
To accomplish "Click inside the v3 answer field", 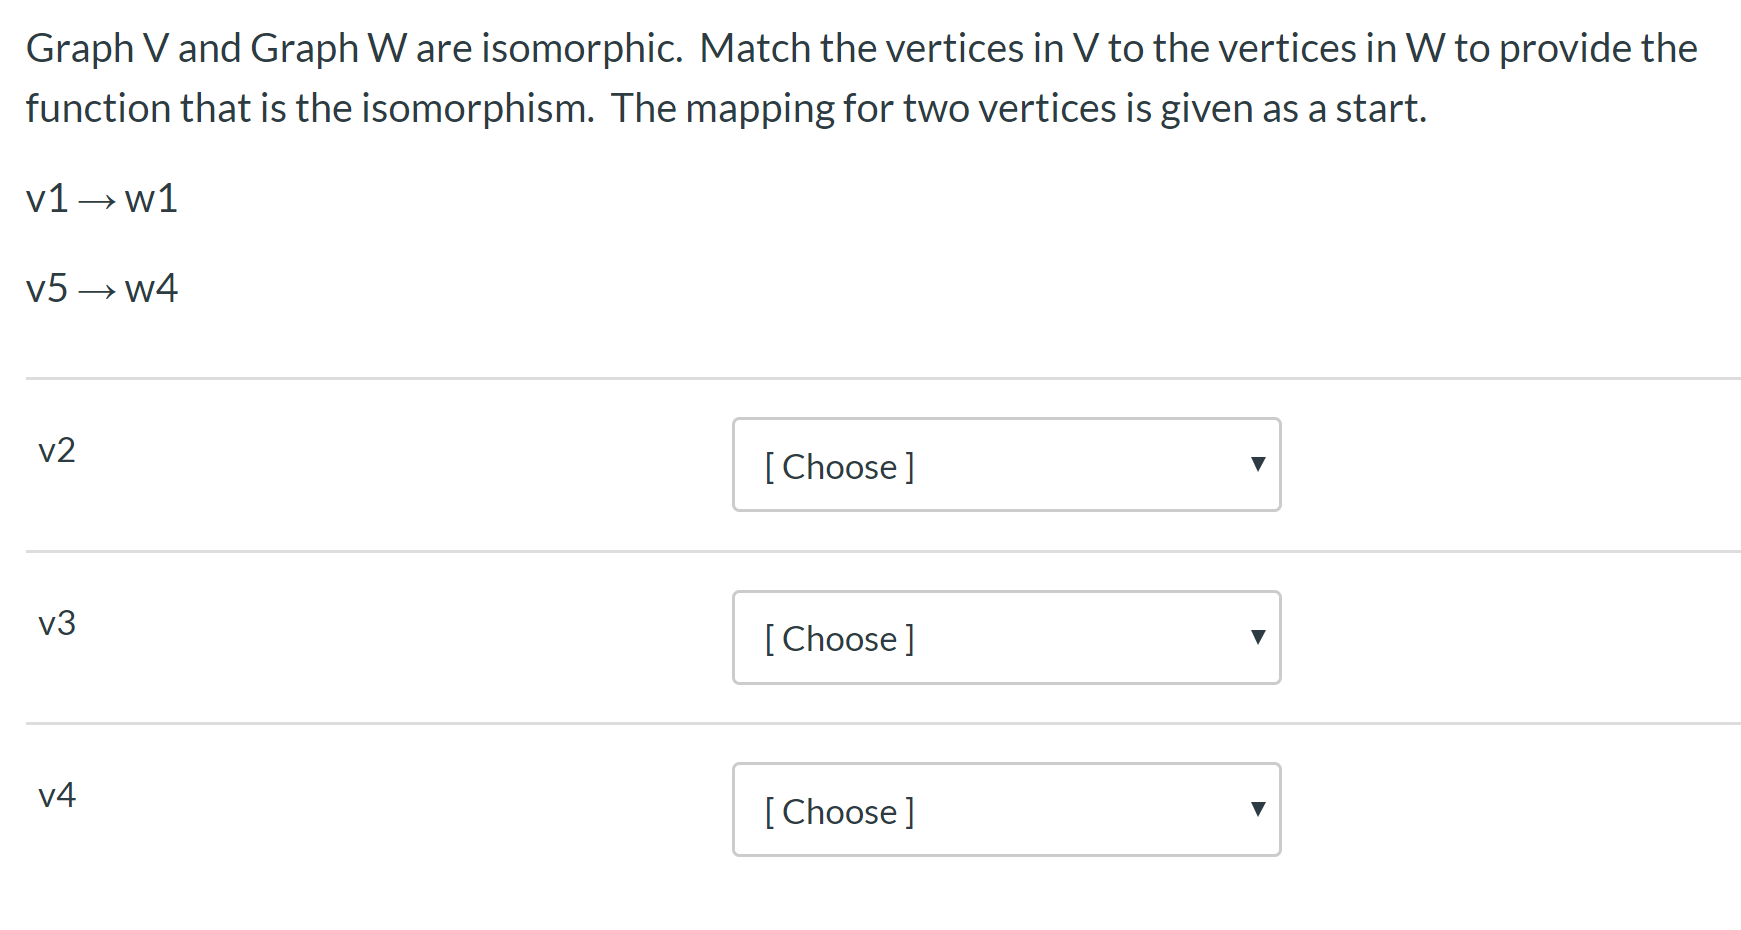I will (950, 637).
